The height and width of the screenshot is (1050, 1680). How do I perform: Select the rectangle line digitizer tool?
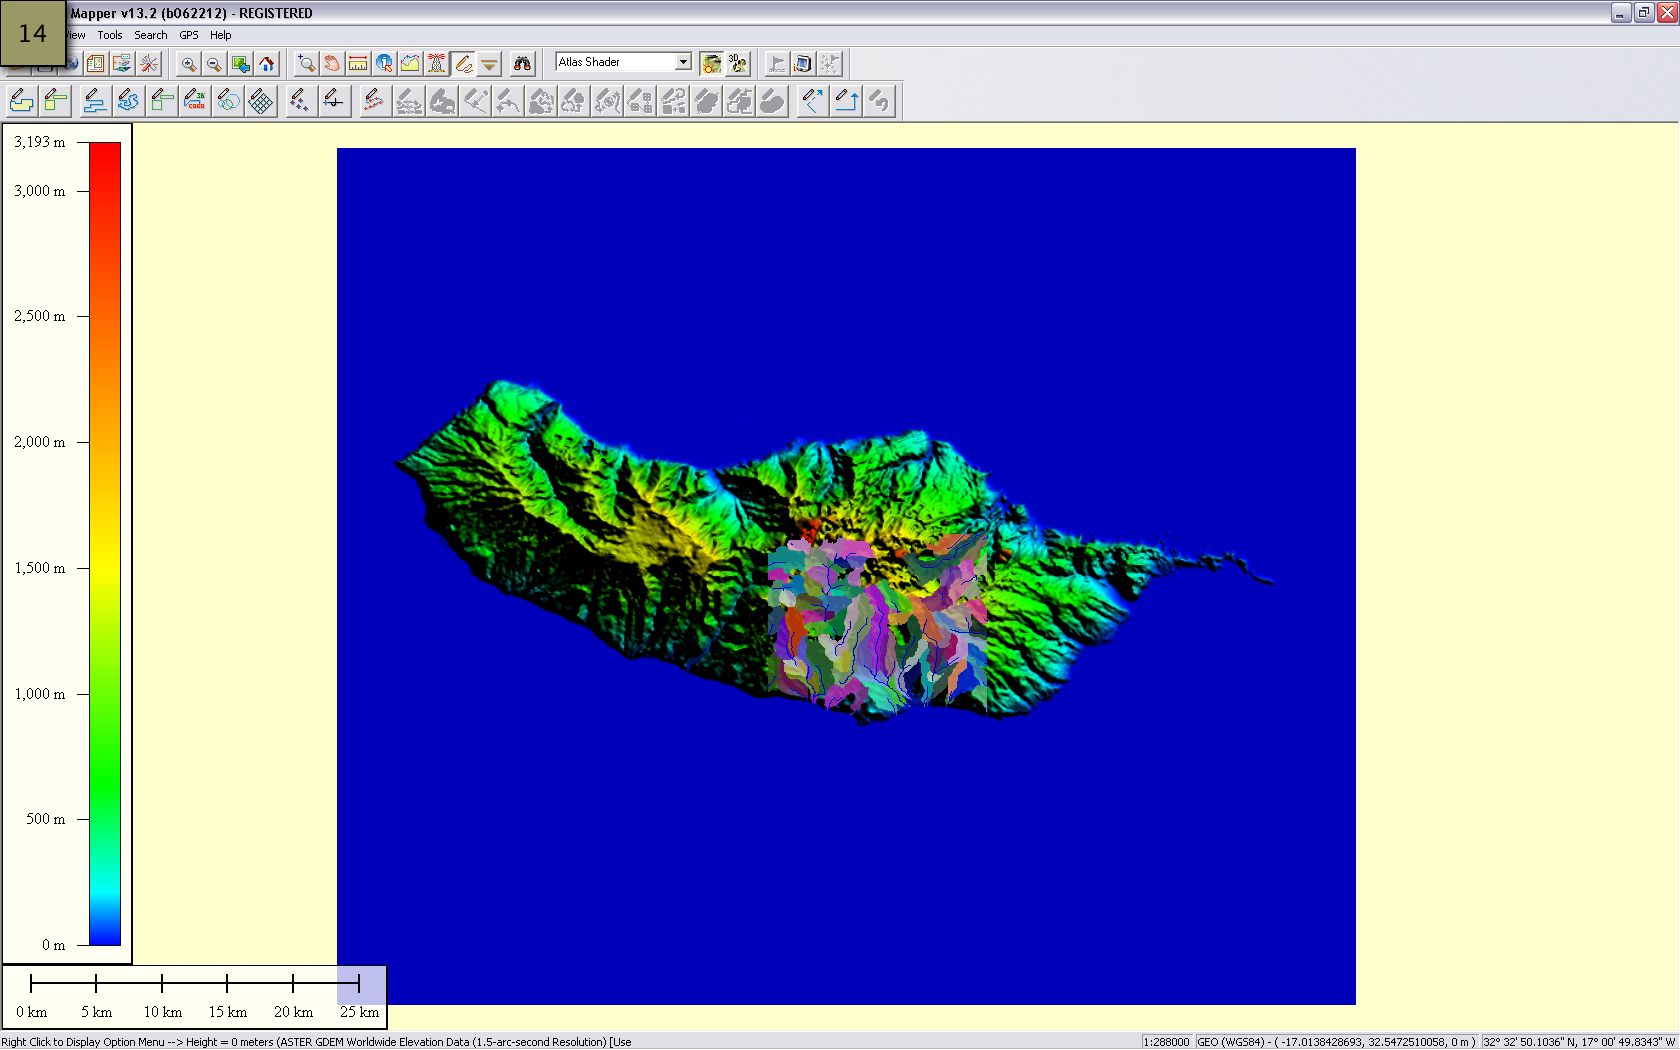(x=162, y=101)
